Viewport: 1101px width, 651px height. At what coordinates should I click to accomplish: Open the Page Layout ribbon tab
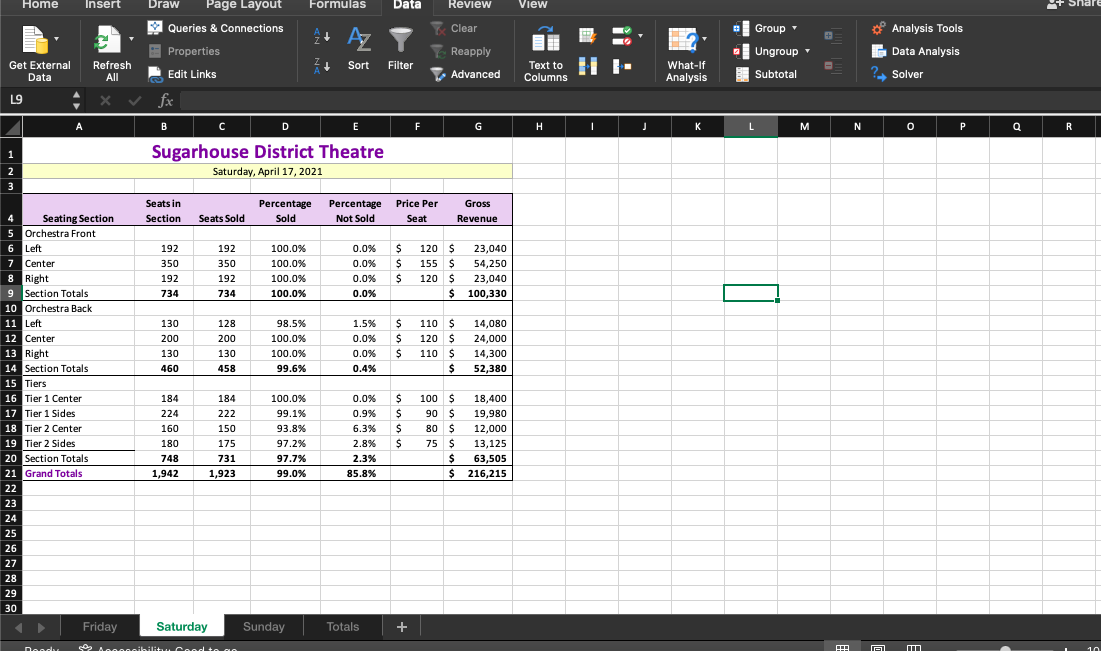tap(244, 5)
